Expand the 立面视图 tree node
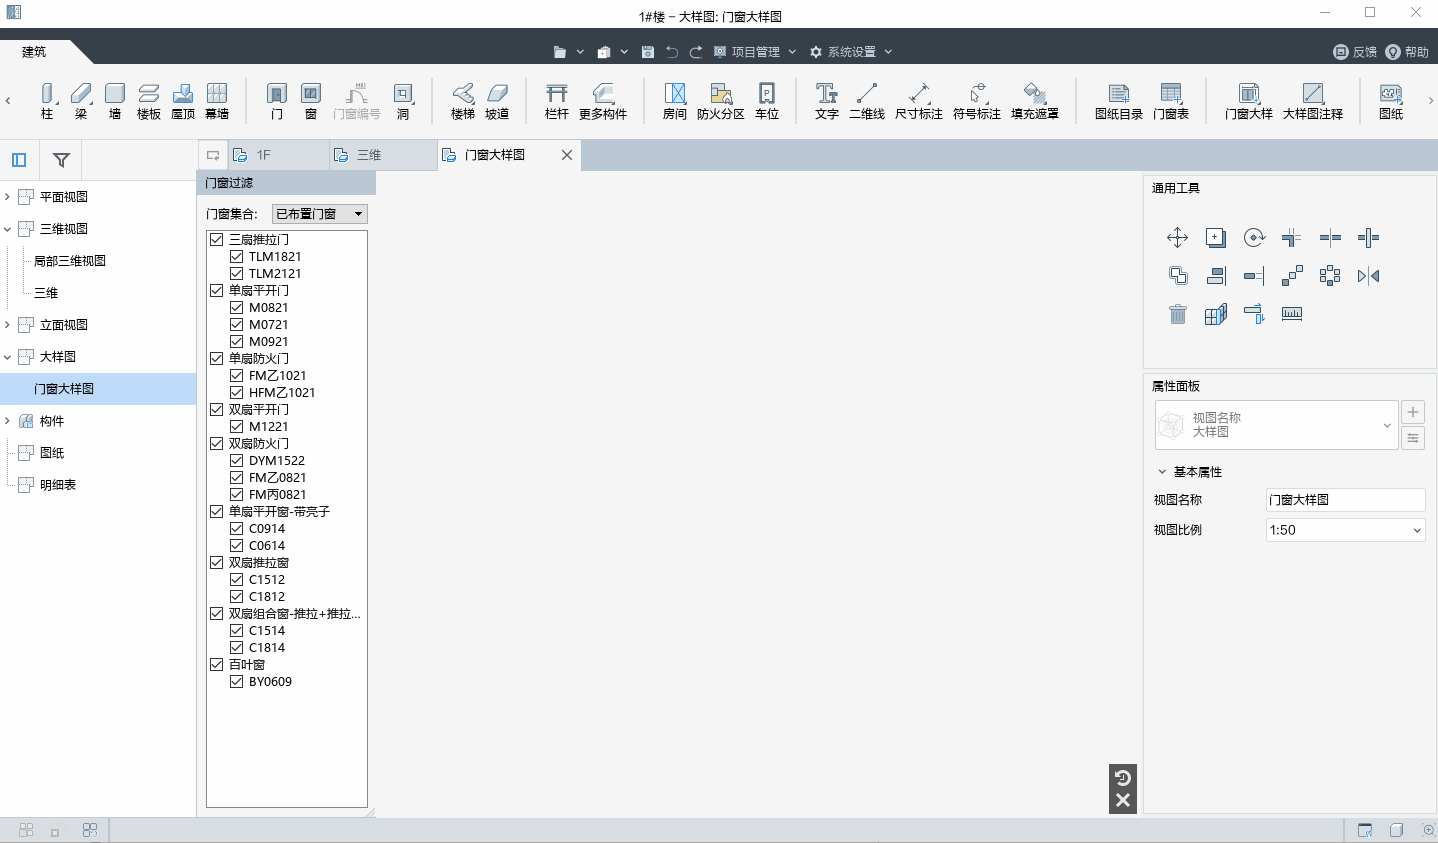 [x=8, y=325]
